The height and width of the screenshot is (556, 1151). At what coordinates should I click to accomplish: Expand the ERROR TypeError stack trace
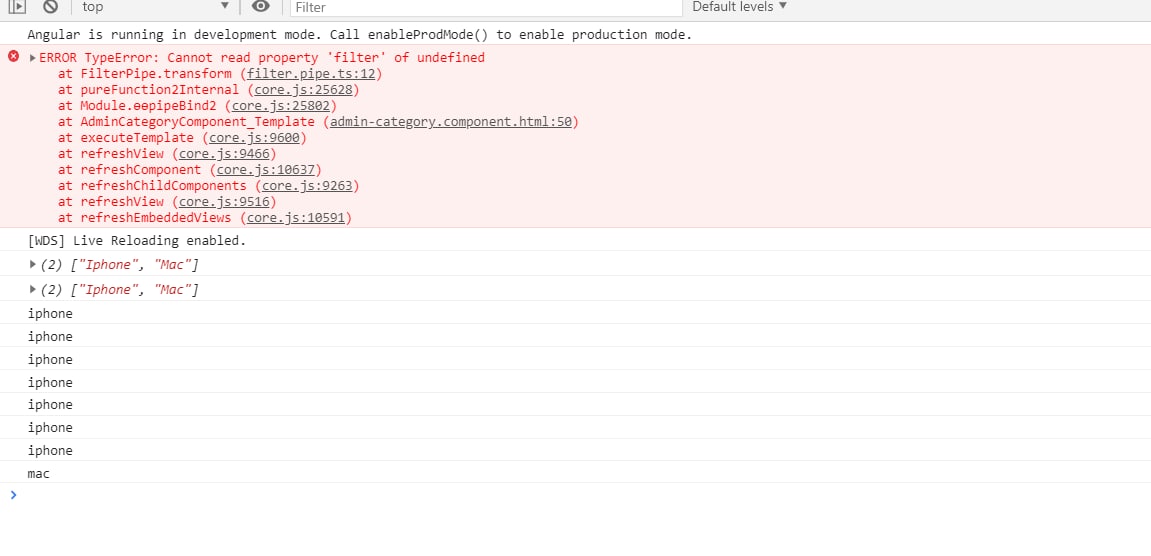[x=33, y=58]
